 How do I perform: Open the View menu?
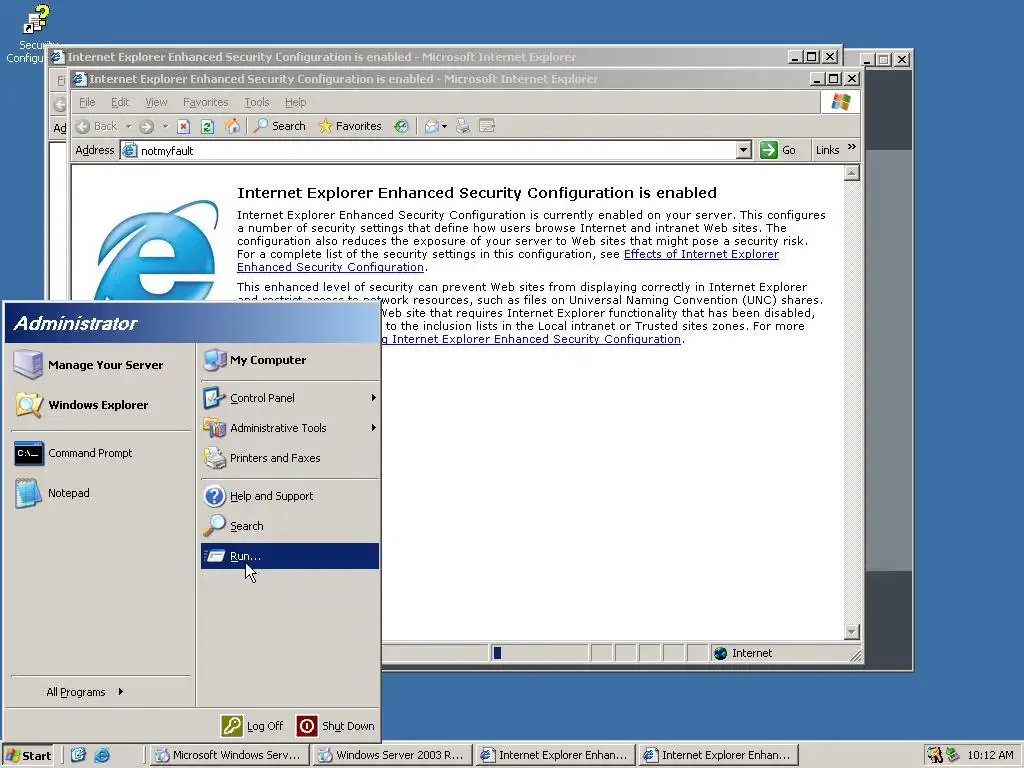pyautogui.click(x=156, y=102)
